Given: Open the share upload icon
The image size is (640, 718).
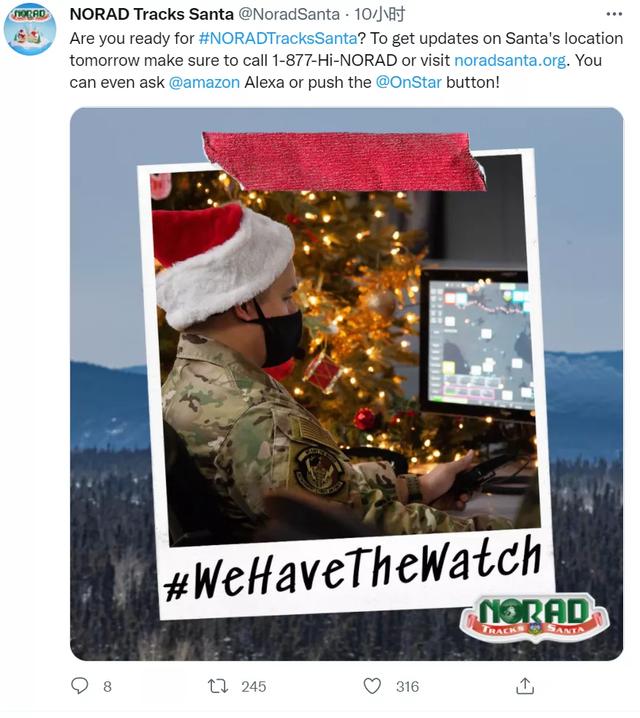Looking at the screenshot, I should tap(525, 685).
